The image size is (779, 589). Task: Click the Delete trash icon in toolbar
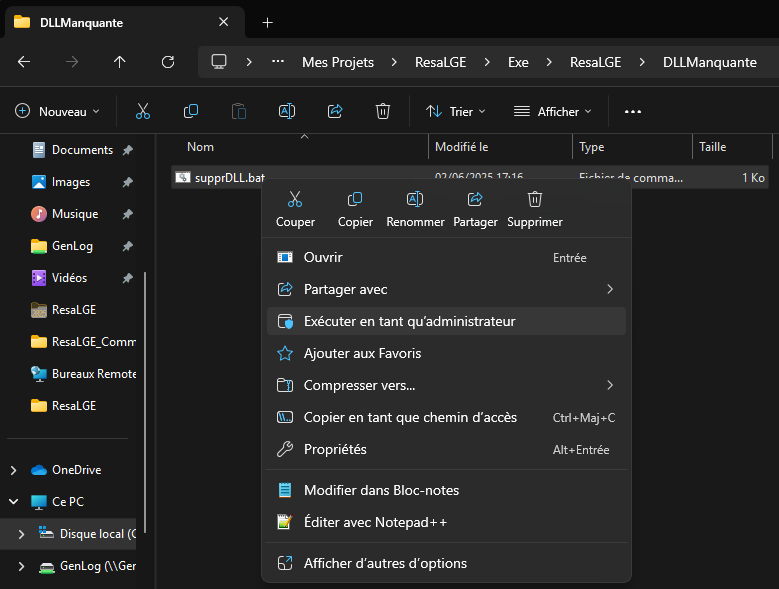[x=383, y=111]
